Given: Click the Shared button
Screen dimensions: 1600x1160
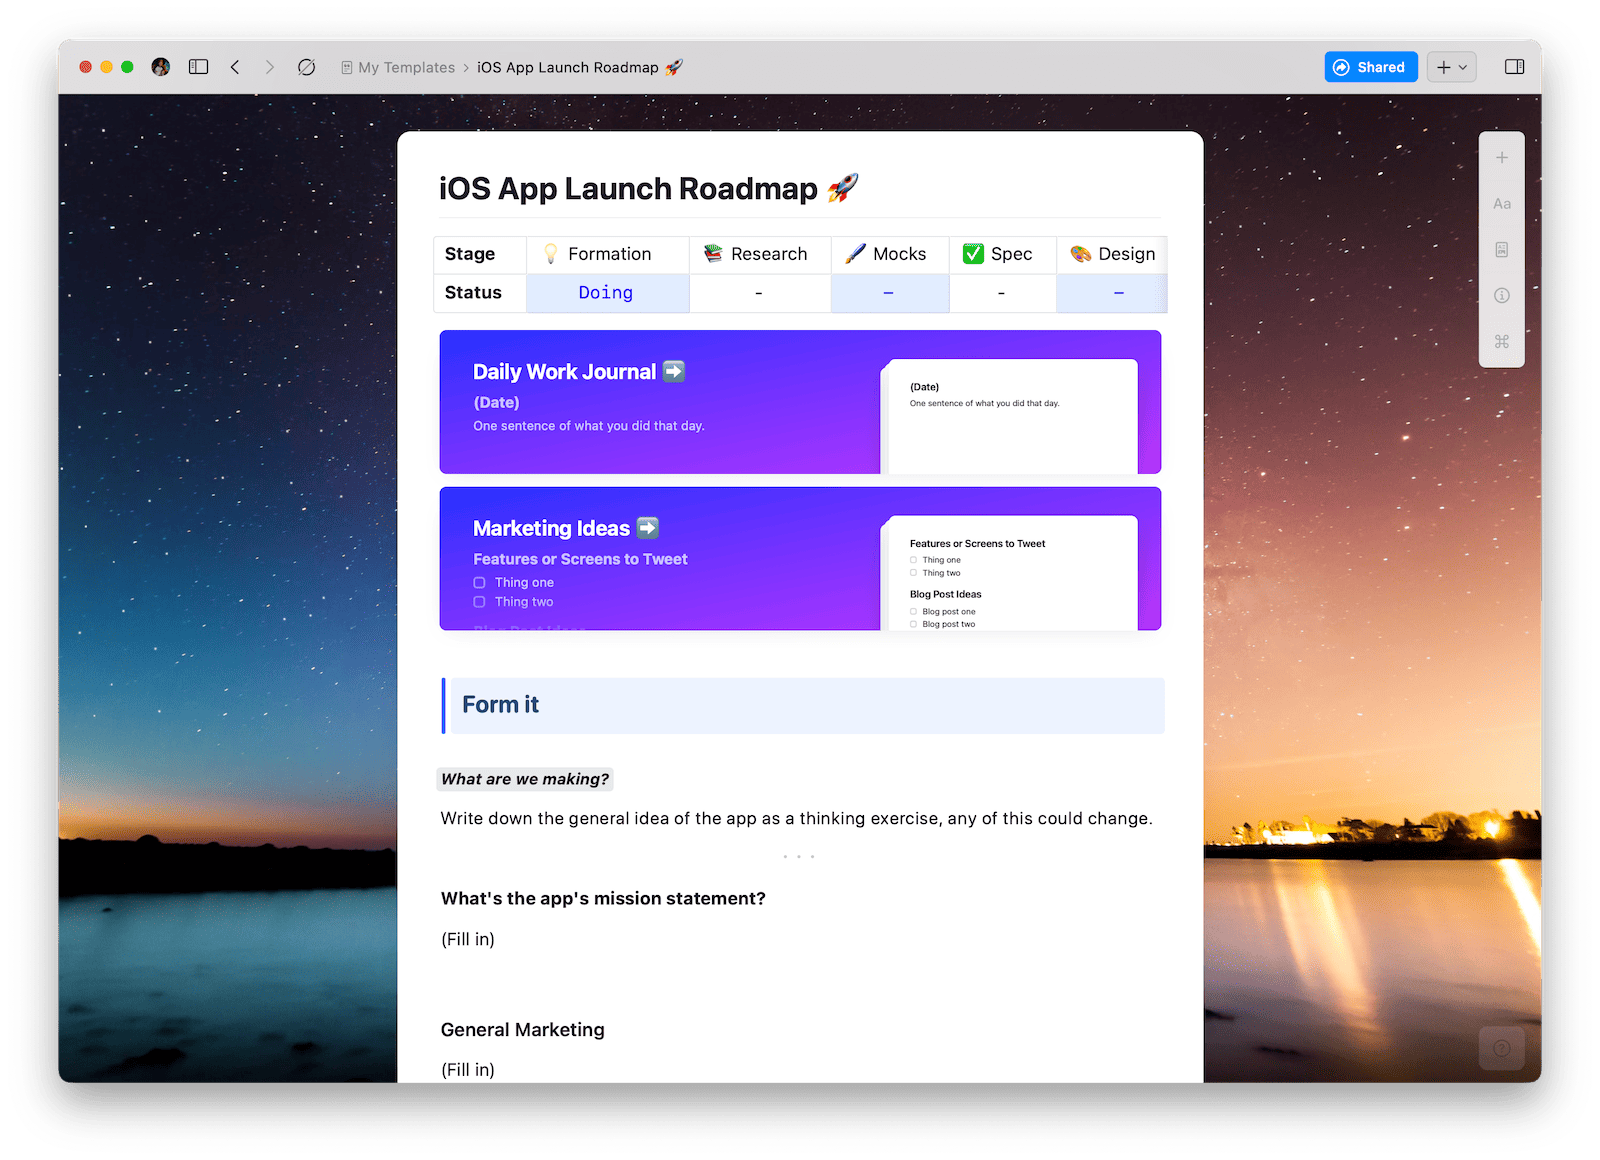Looking at the screenshot, I should click(x=1371, y=67).
